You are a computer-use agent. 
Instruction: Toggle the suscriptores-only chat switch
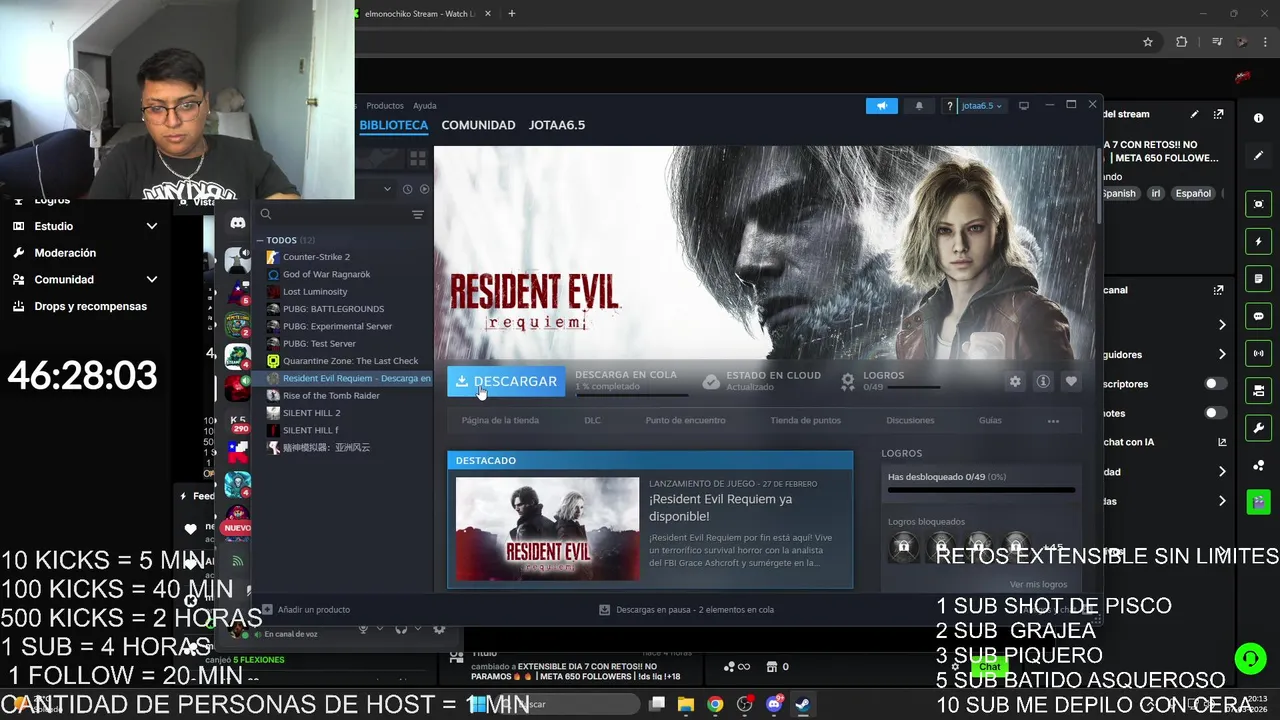(1215, 384)
